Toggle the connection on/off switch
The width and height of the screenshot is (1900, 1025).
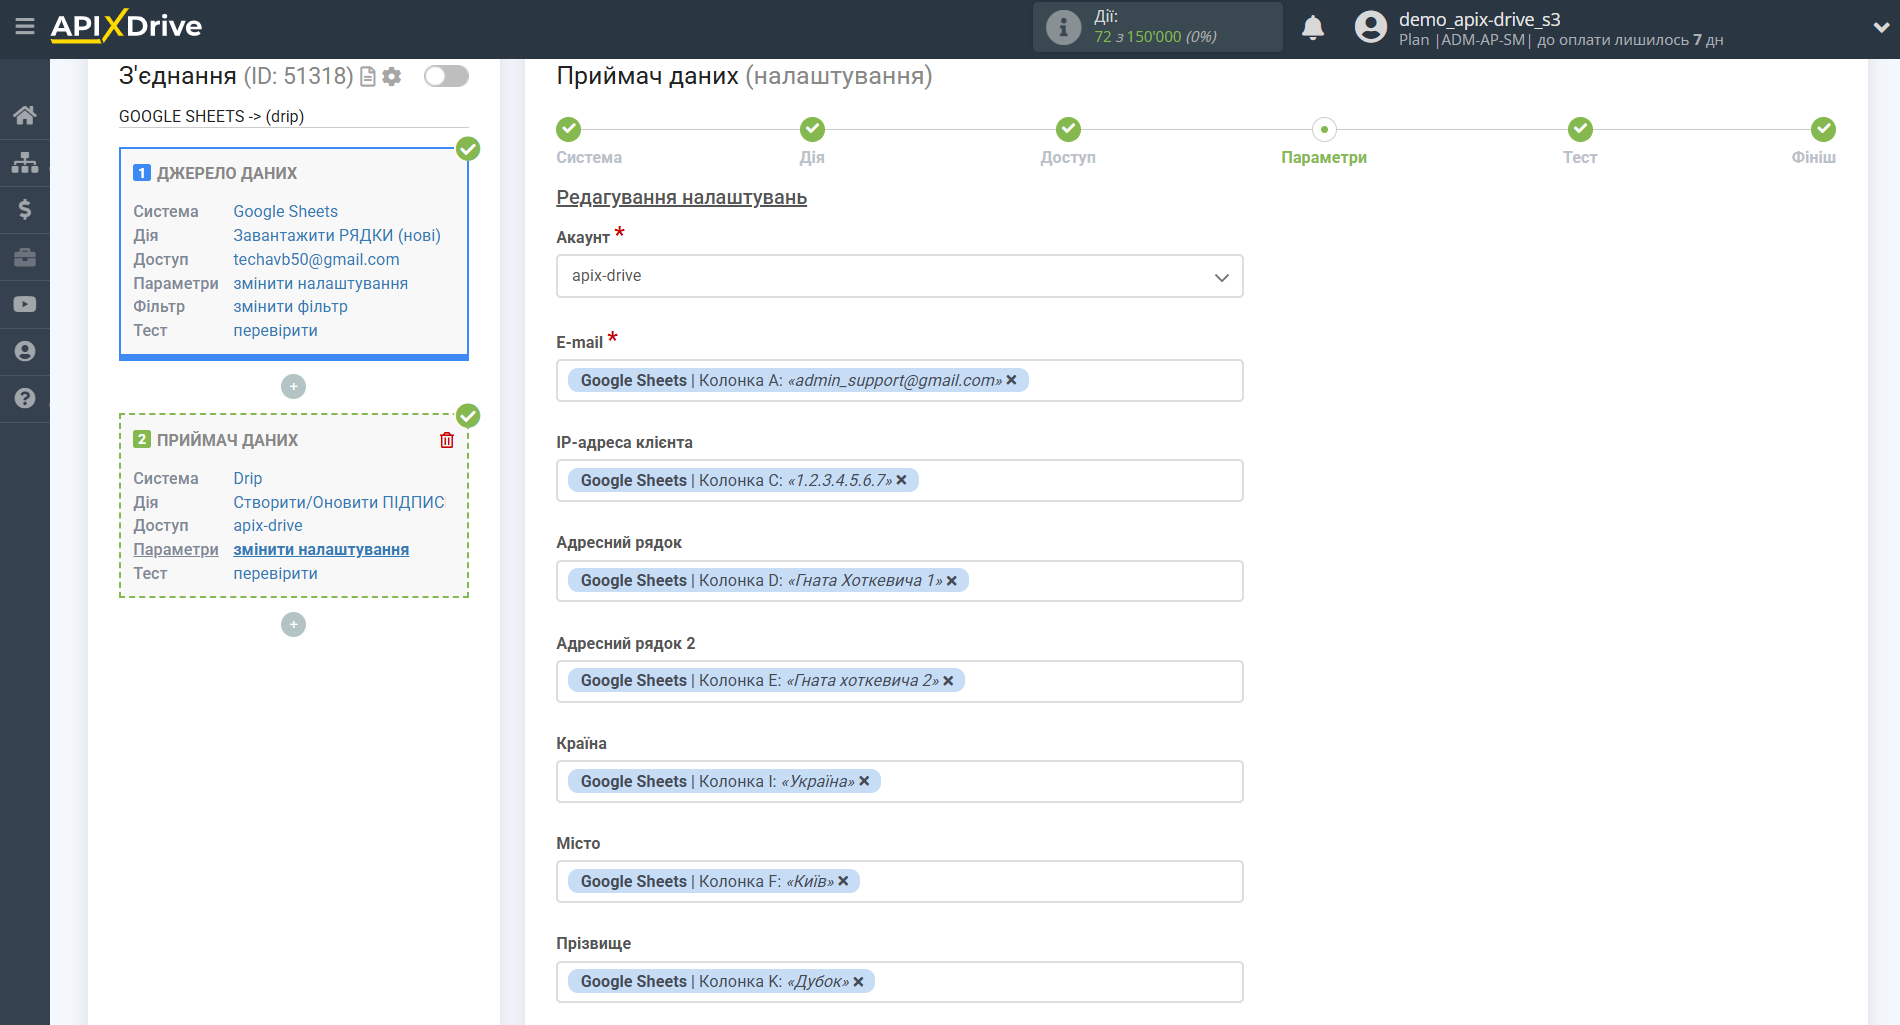coord(446,76)
